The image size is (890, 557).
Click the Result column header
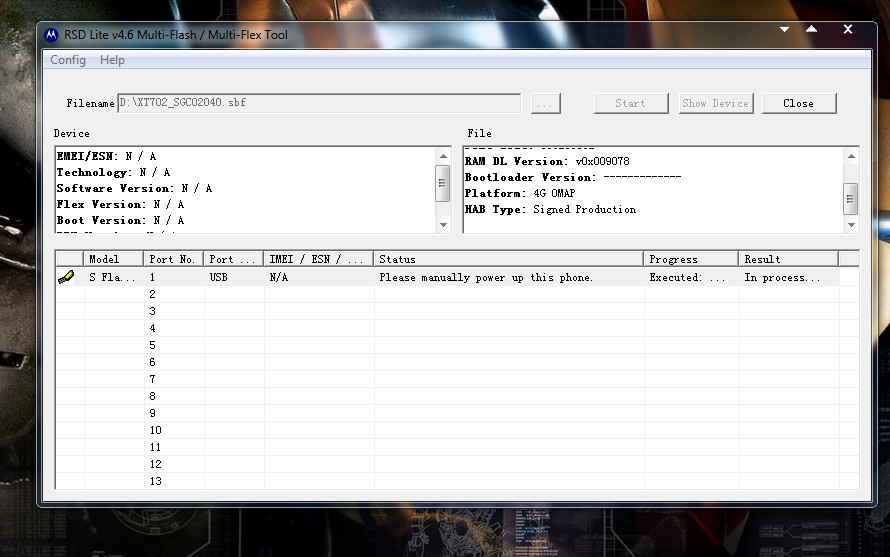click(789, 259)
